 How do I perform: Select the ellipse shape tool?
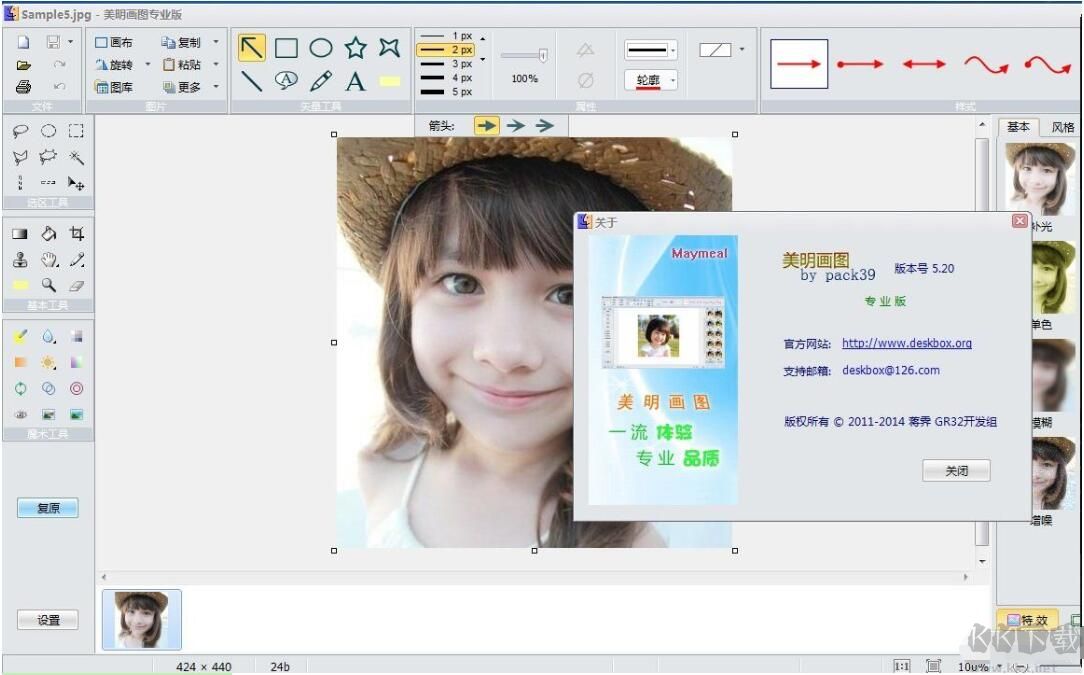(x=321, y=48)
